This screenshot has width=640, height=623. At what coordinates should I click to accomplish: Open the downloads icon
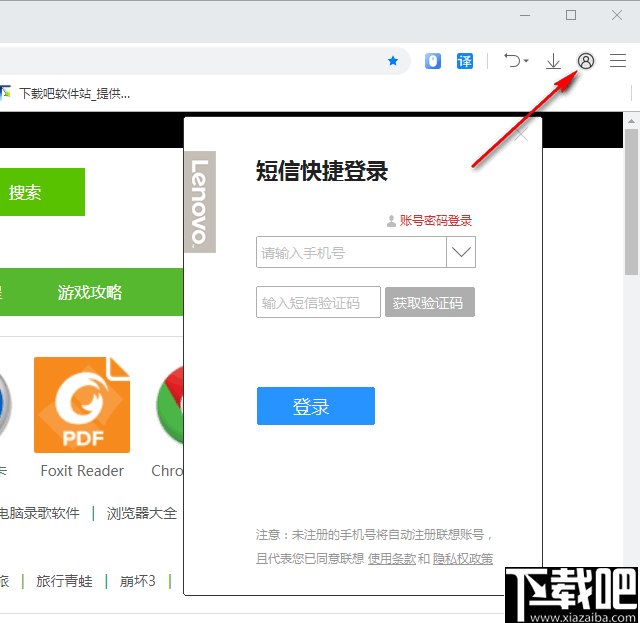tap(553, 61)
